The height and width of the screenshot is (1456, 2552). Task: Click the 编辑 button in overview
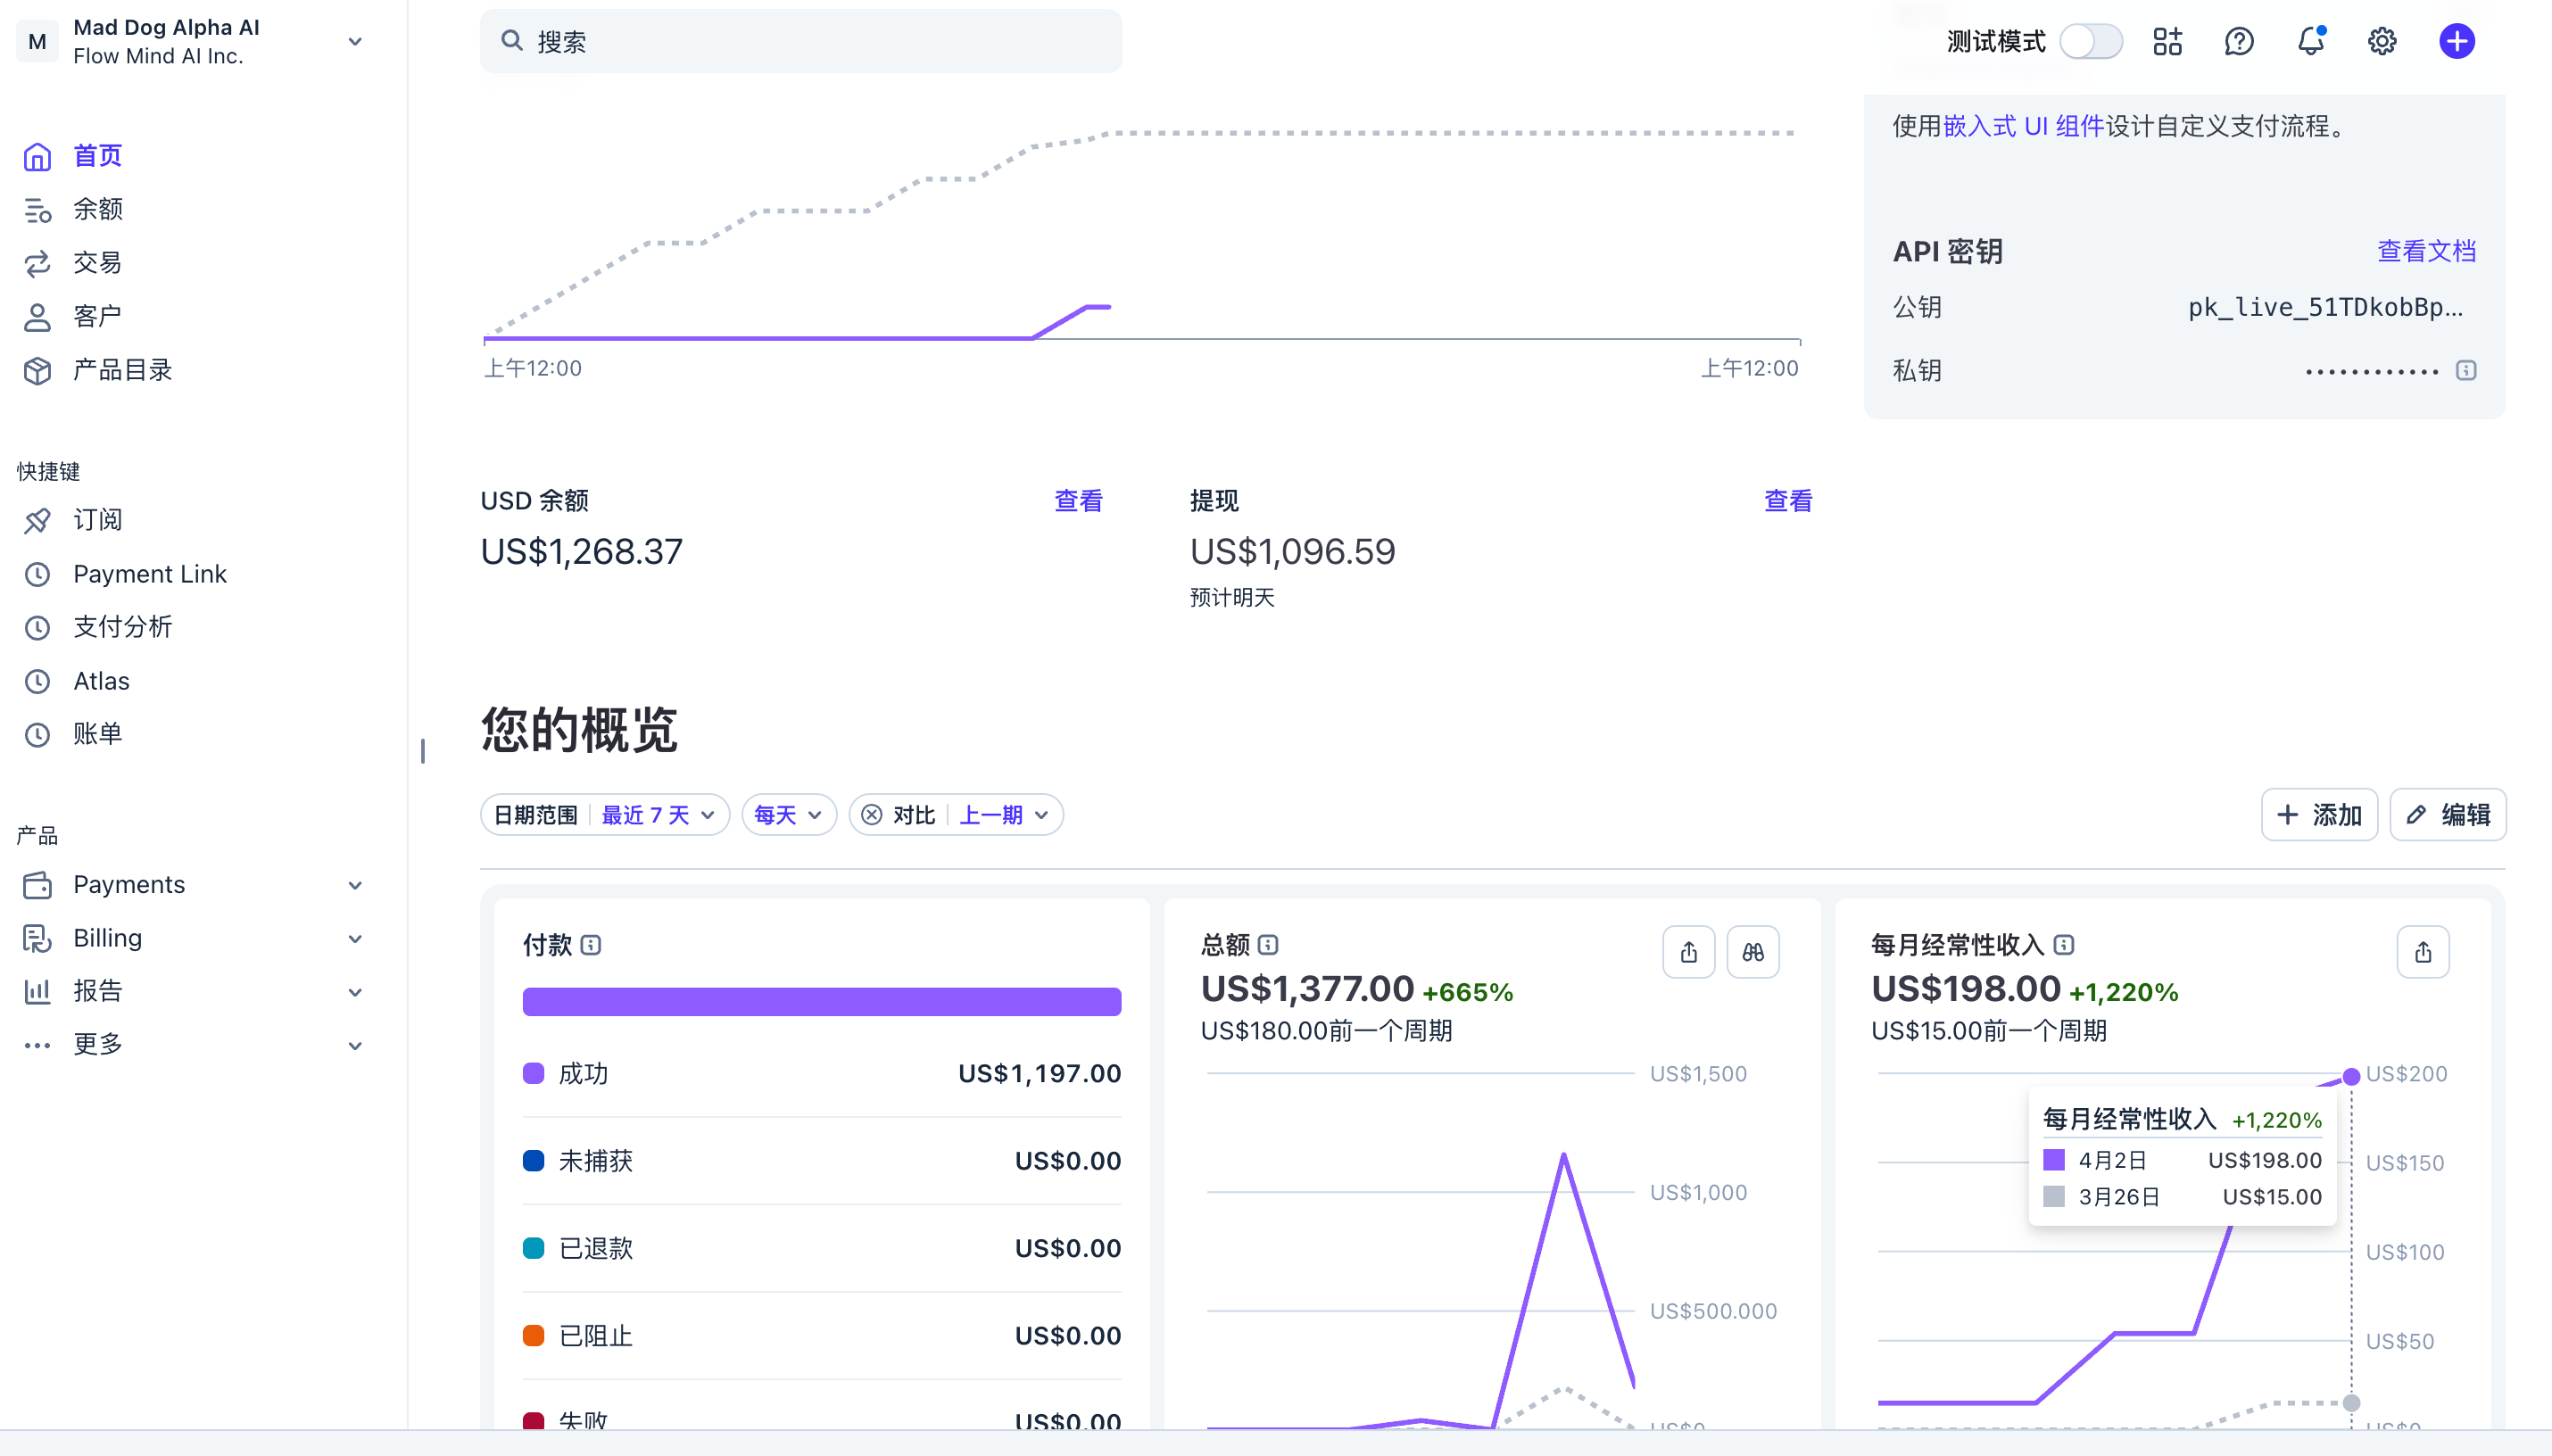pos(2448,815)
